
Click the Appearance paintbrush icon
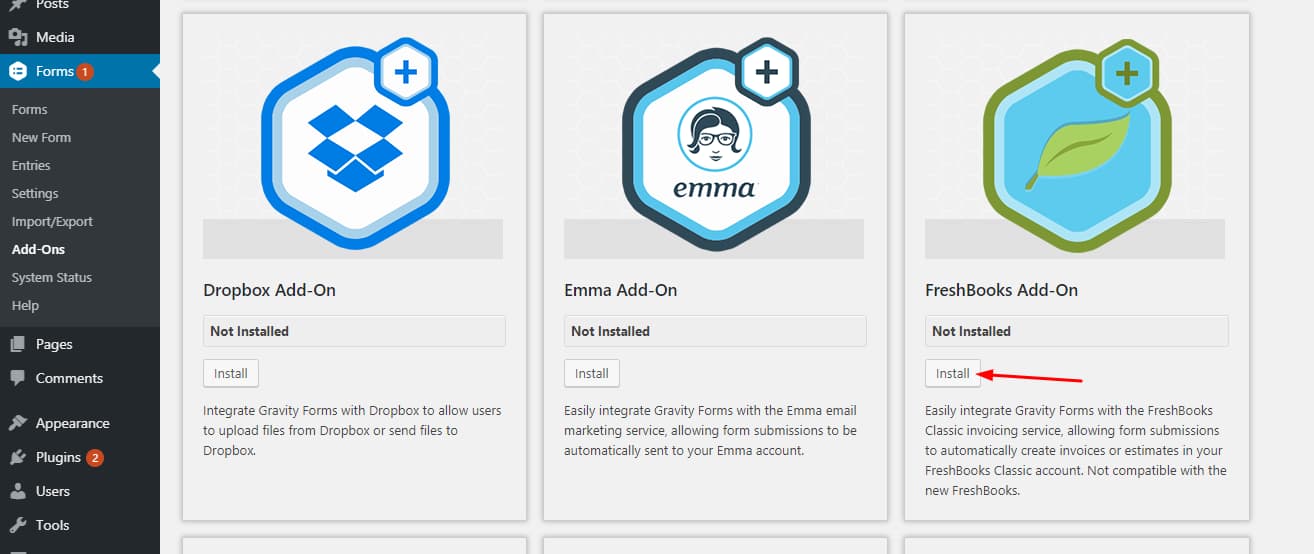pyautogui.click(x=18, y=423)
